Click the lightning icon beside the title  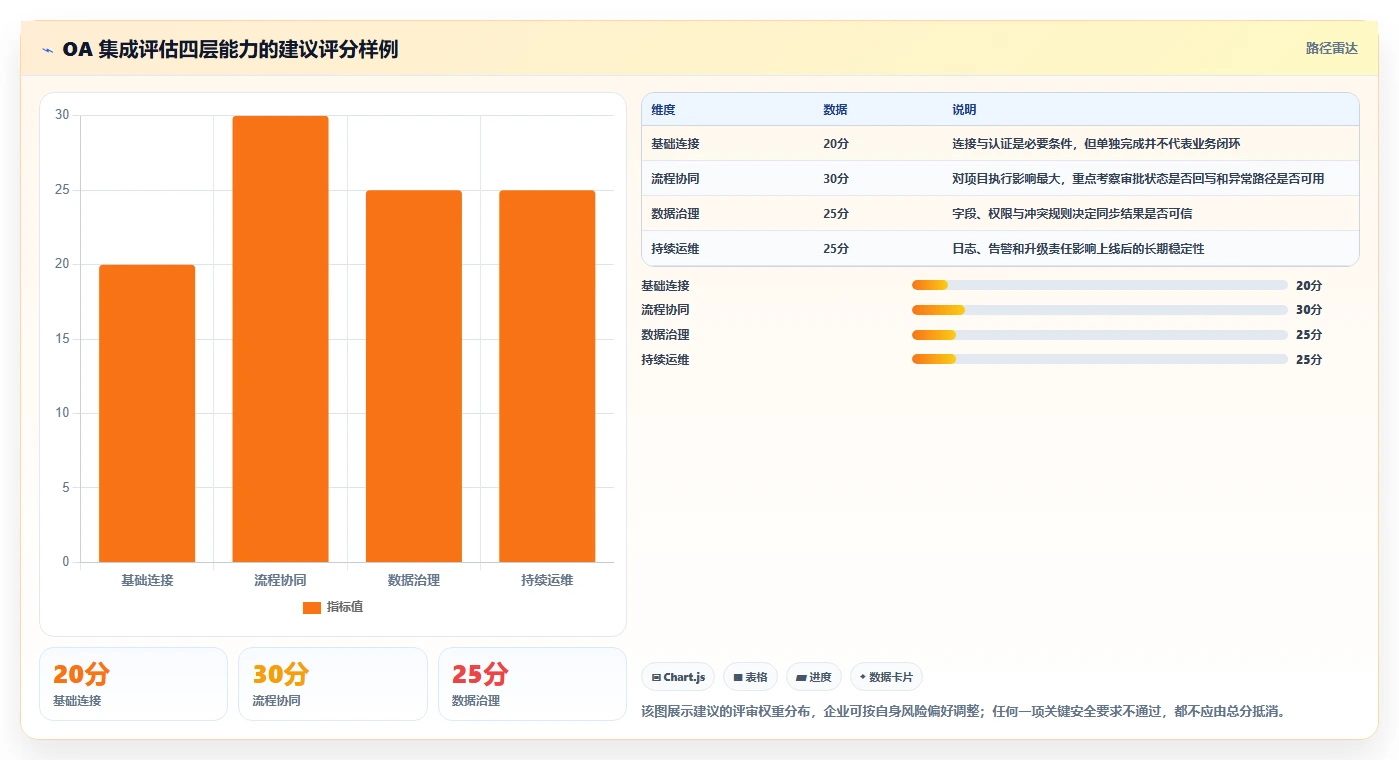(x=47, y=50)
